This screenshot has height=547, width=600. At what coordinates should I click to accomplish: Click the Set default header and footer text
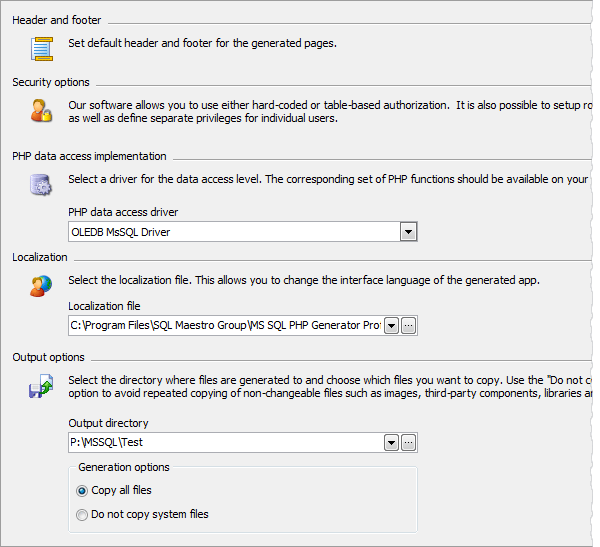tap(202, 43)
